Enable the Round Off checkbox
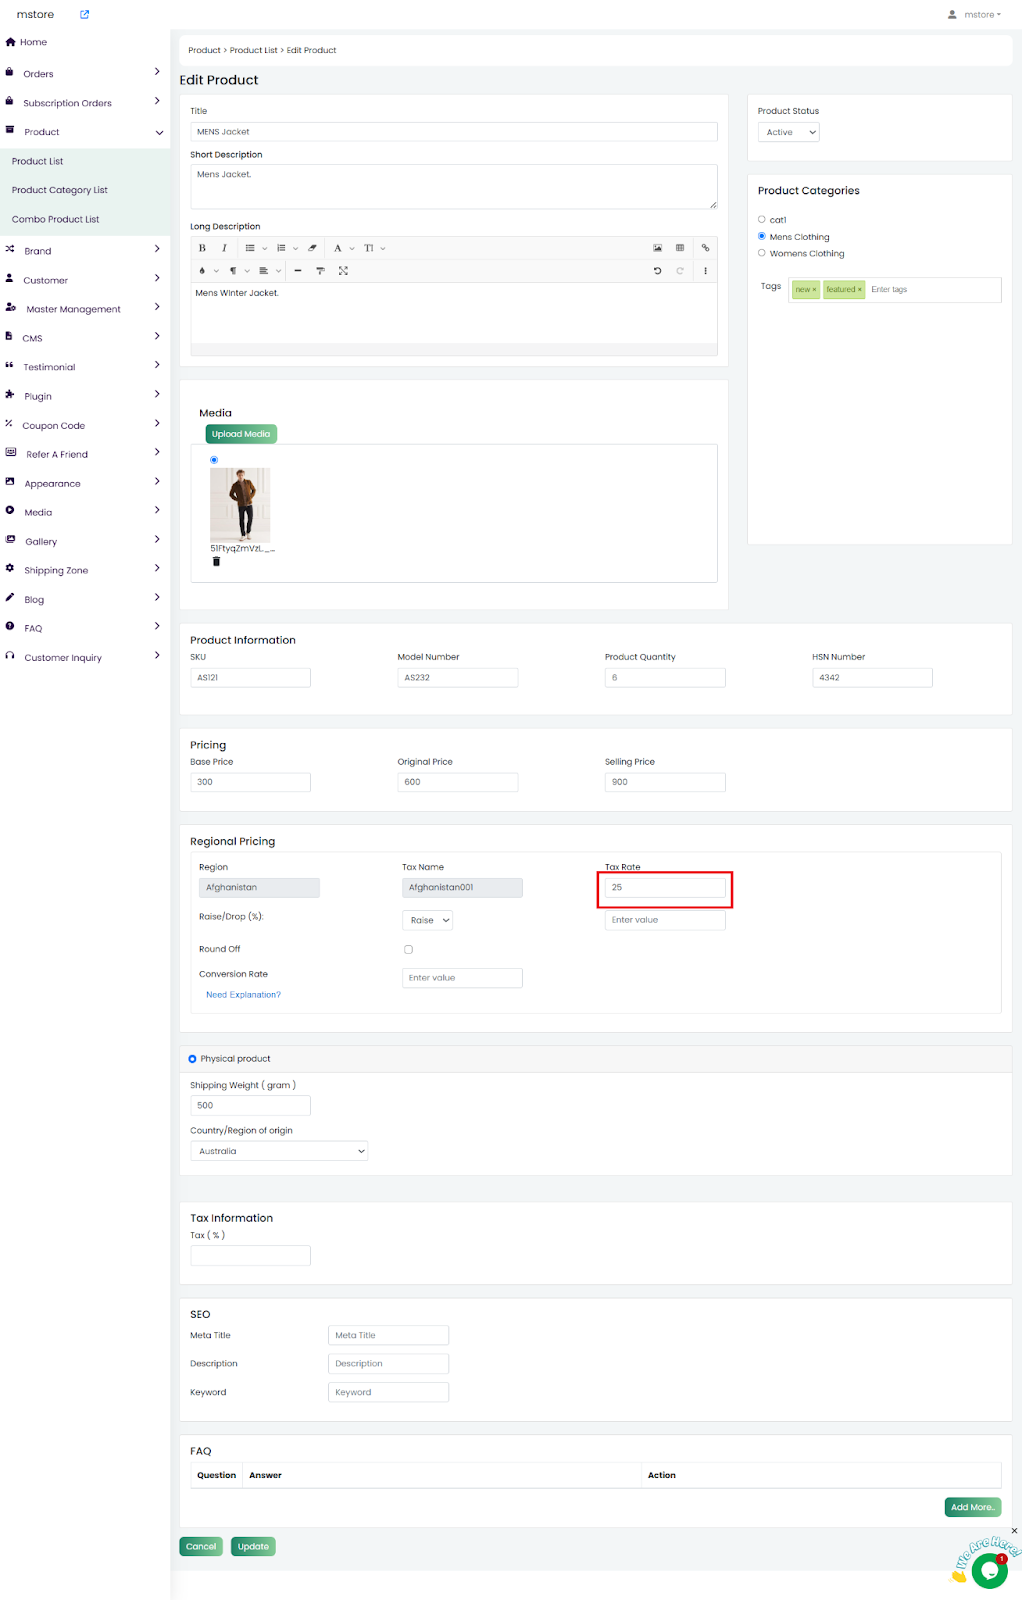 pyautogui.click(x=408, y=949)
